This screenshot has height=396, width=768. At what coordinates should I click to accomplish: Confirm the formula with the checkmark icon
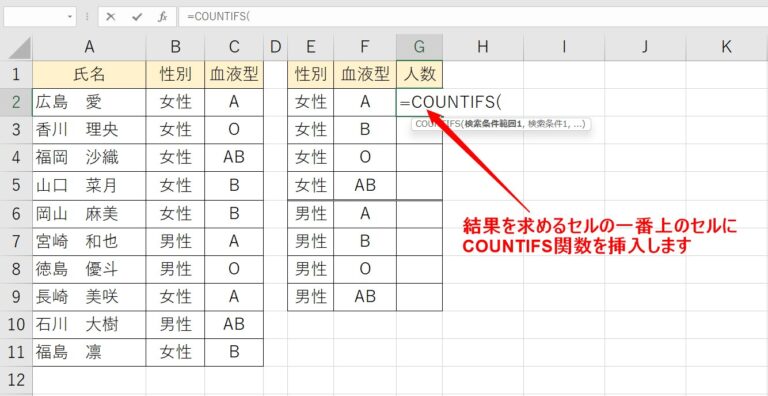point(137,17)
